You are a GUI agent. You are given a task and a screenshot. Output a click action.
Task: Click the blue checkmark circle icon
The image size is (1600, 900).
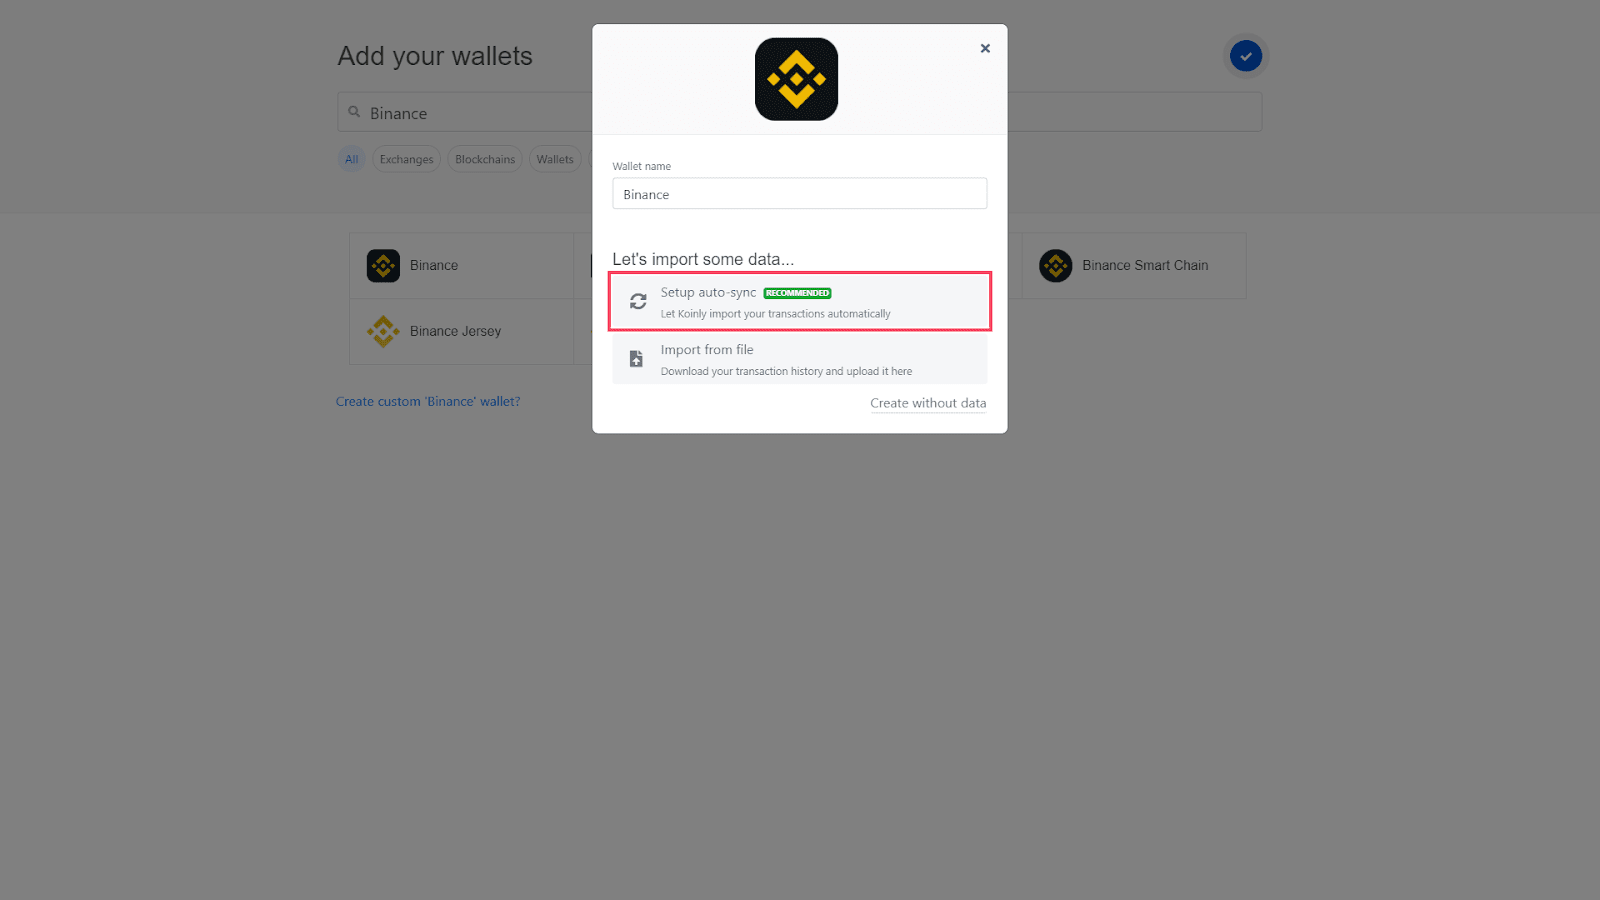[1246, 56]
